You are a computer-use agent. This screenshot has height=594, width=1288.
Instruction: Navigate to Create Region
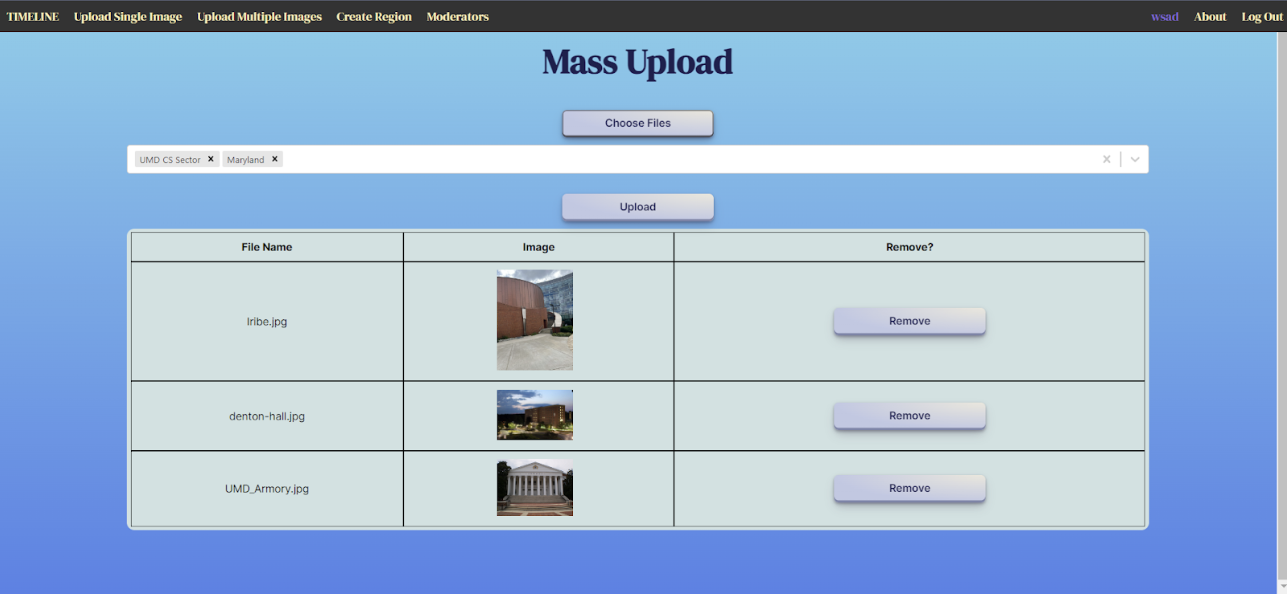[x=374, y=17]
